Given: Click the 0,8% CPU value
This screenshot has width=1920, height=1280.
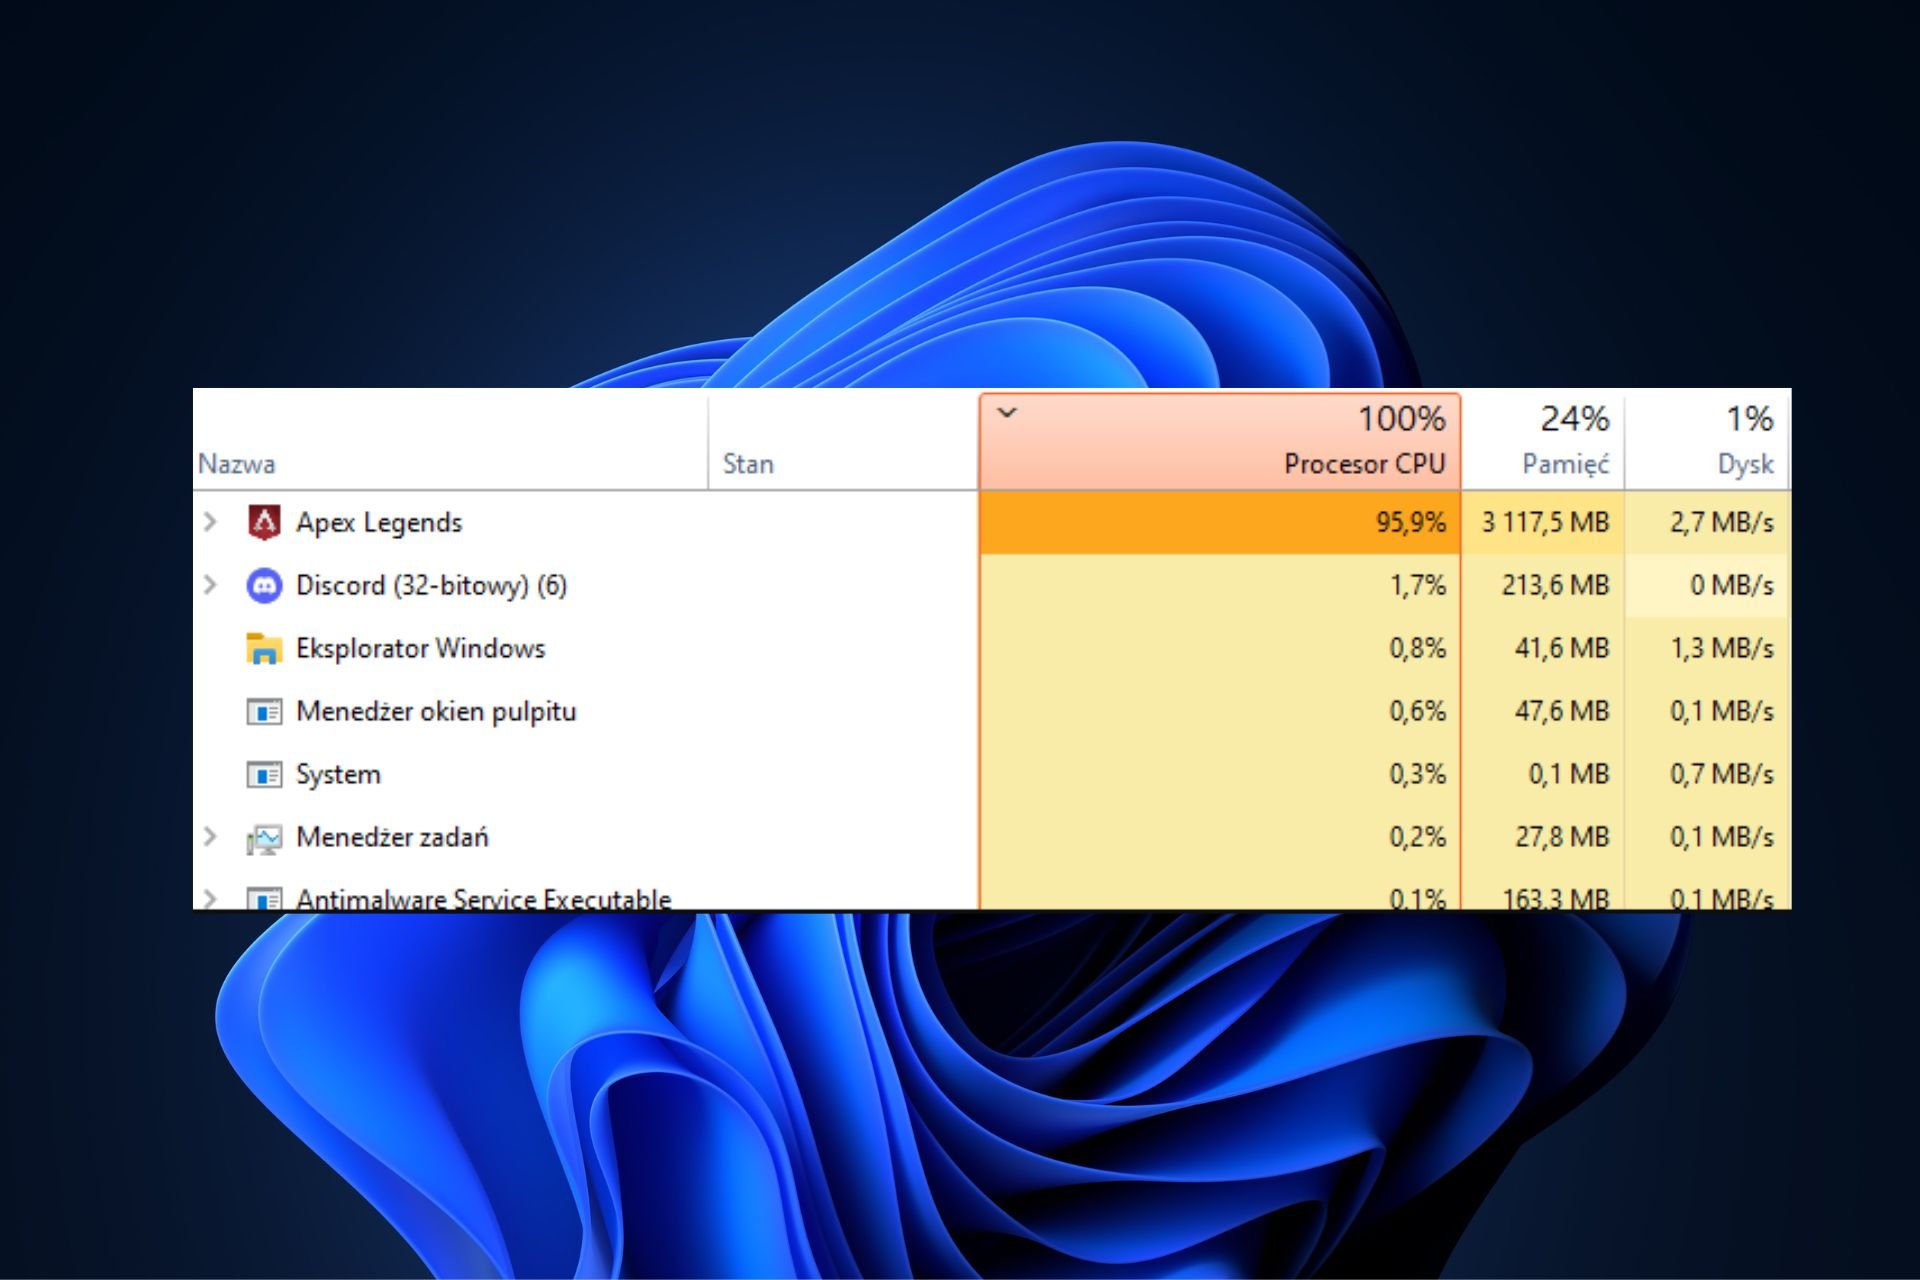Looking at the screenshot, I should [1417, 648].
